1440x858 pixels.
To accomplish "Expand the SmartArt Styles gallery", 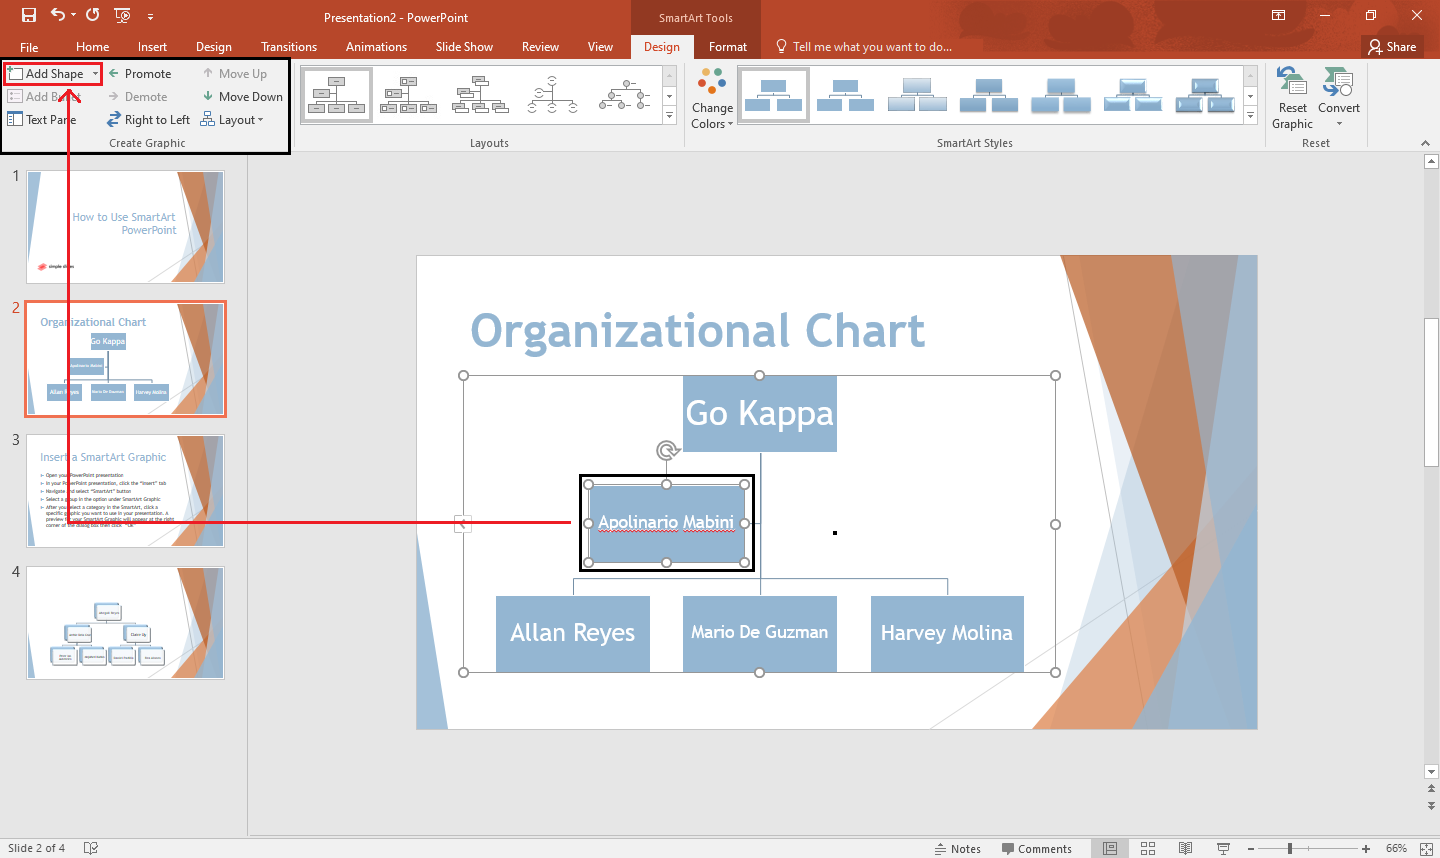I will pyautogui.click(x=1250, y=114).
